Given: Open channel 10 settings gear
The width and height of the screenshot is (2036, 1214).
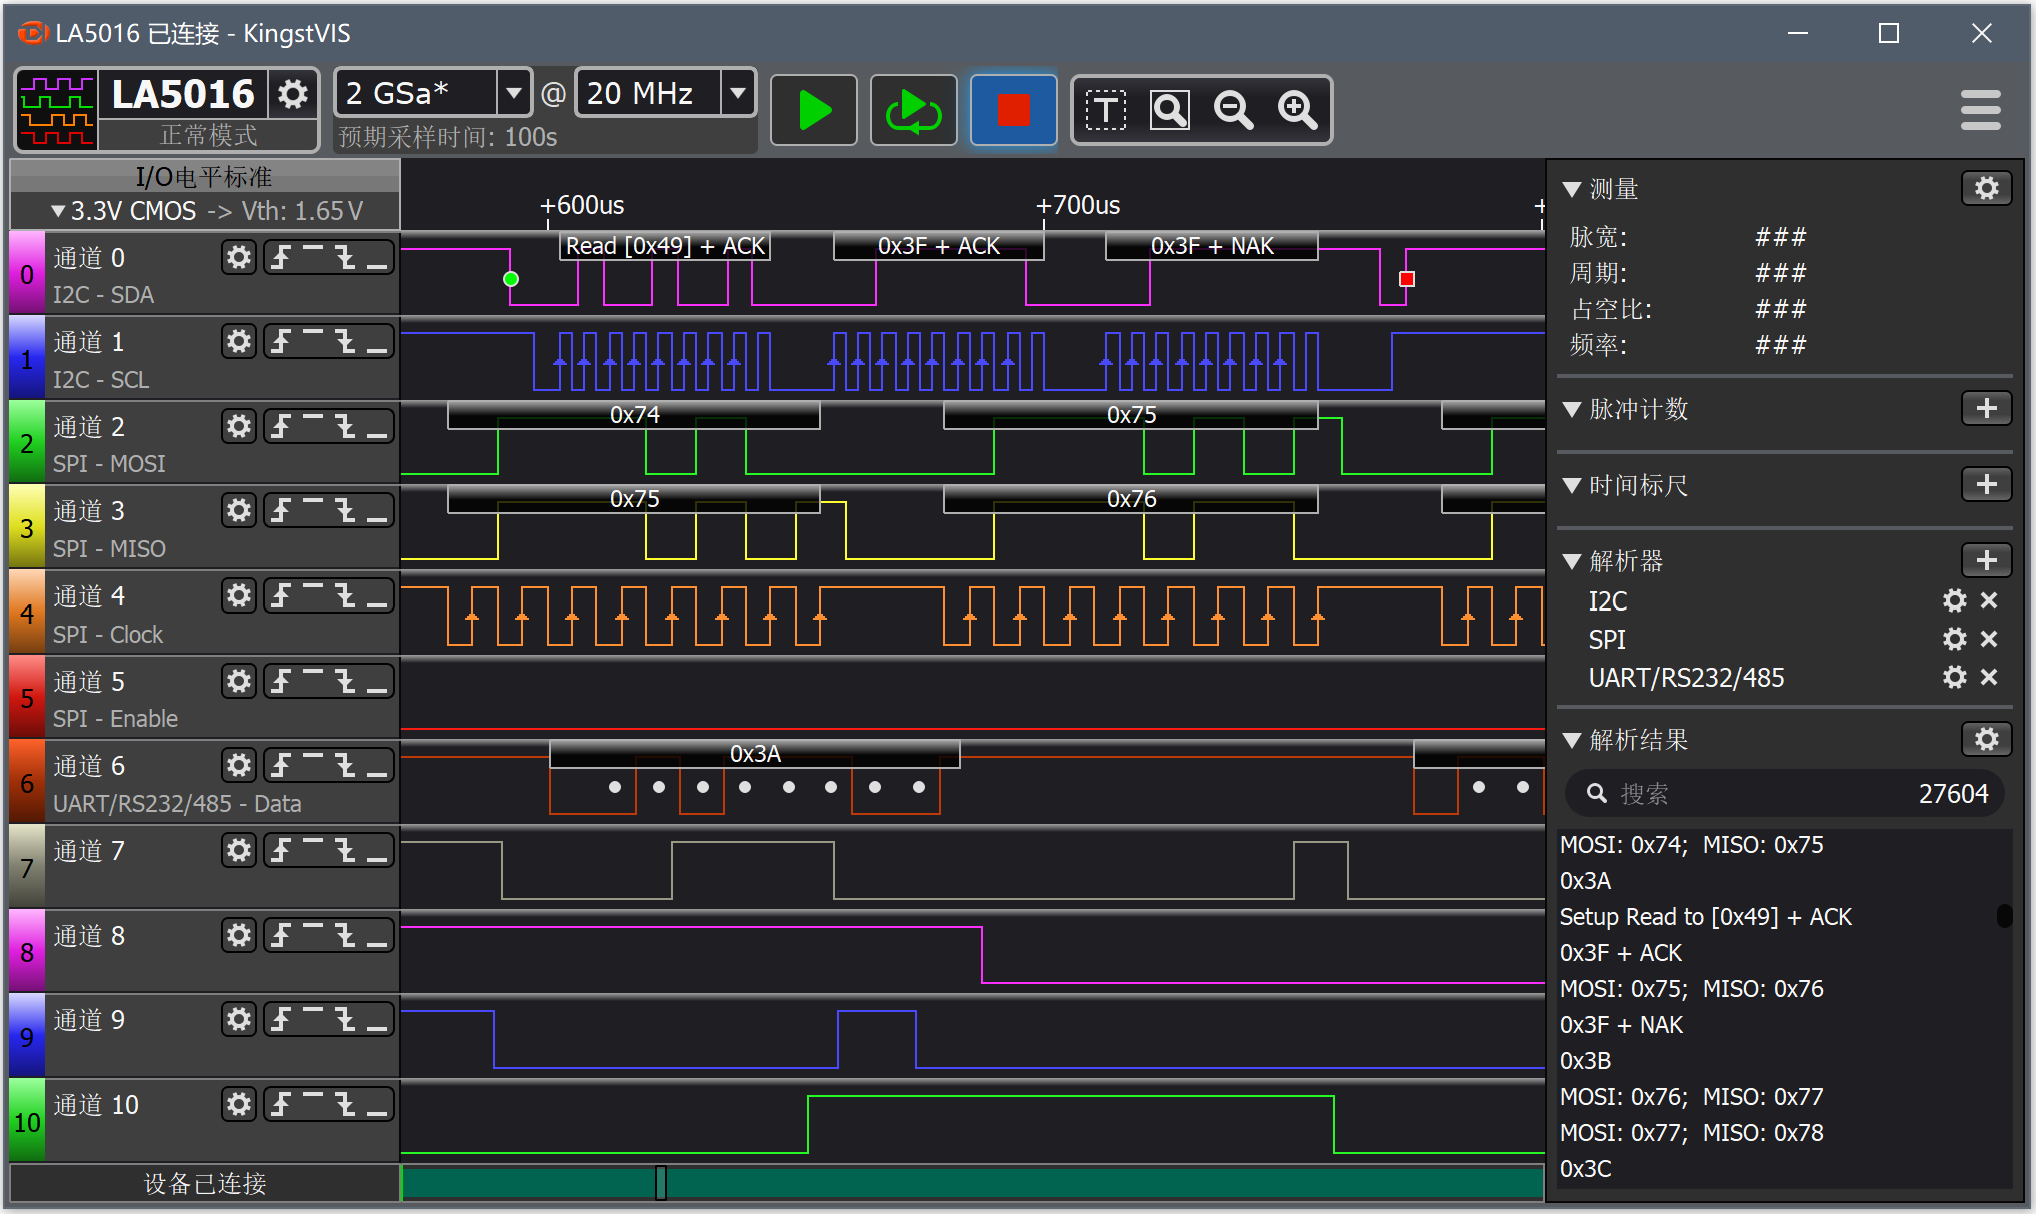Looking at the screenshot, I should [x=239, y=1105].
